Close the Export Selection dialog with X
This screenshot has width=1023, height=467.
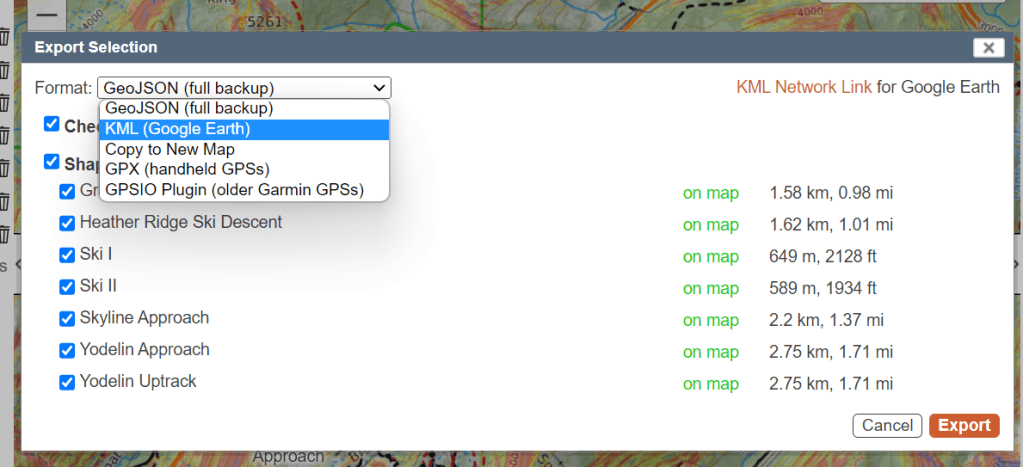(x=987, y=47)
